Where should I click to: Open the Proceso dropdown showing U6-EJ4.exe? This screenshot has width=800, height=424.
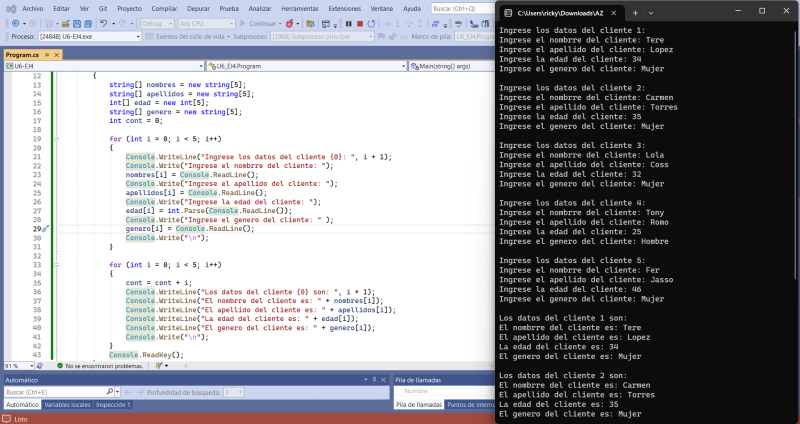[89, 35]
